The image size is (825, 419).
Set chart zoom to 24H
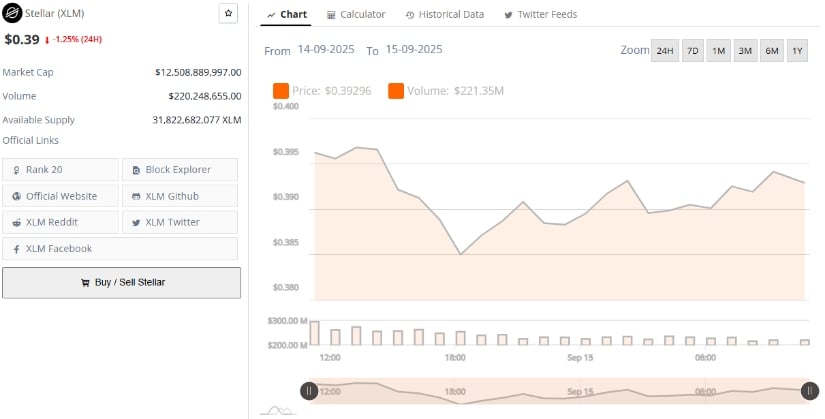click(665, 51)
